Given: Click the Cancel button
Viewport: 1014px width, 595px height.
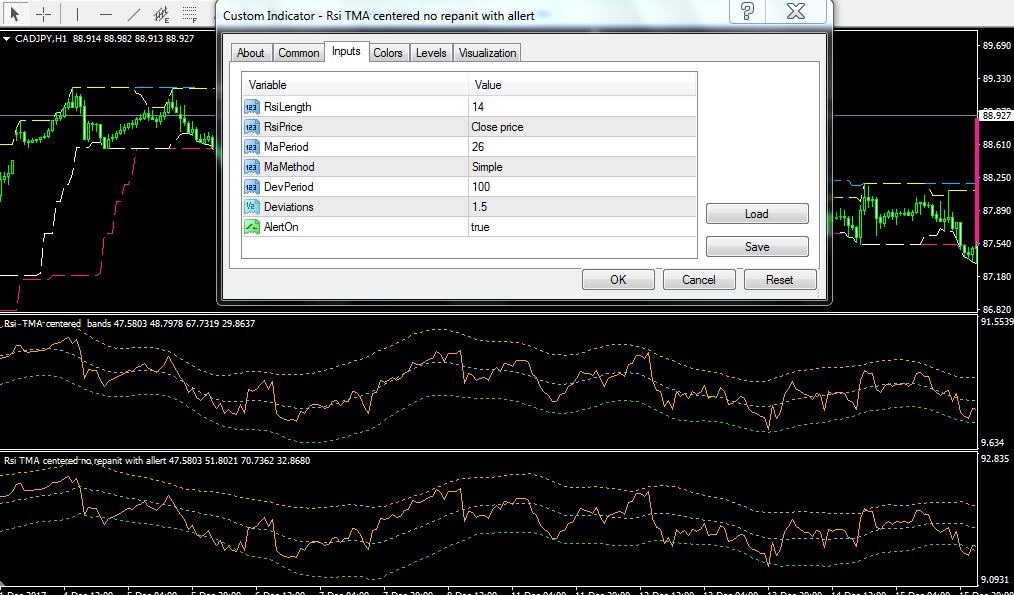Looking at the screenshot, I should point(699,279).
